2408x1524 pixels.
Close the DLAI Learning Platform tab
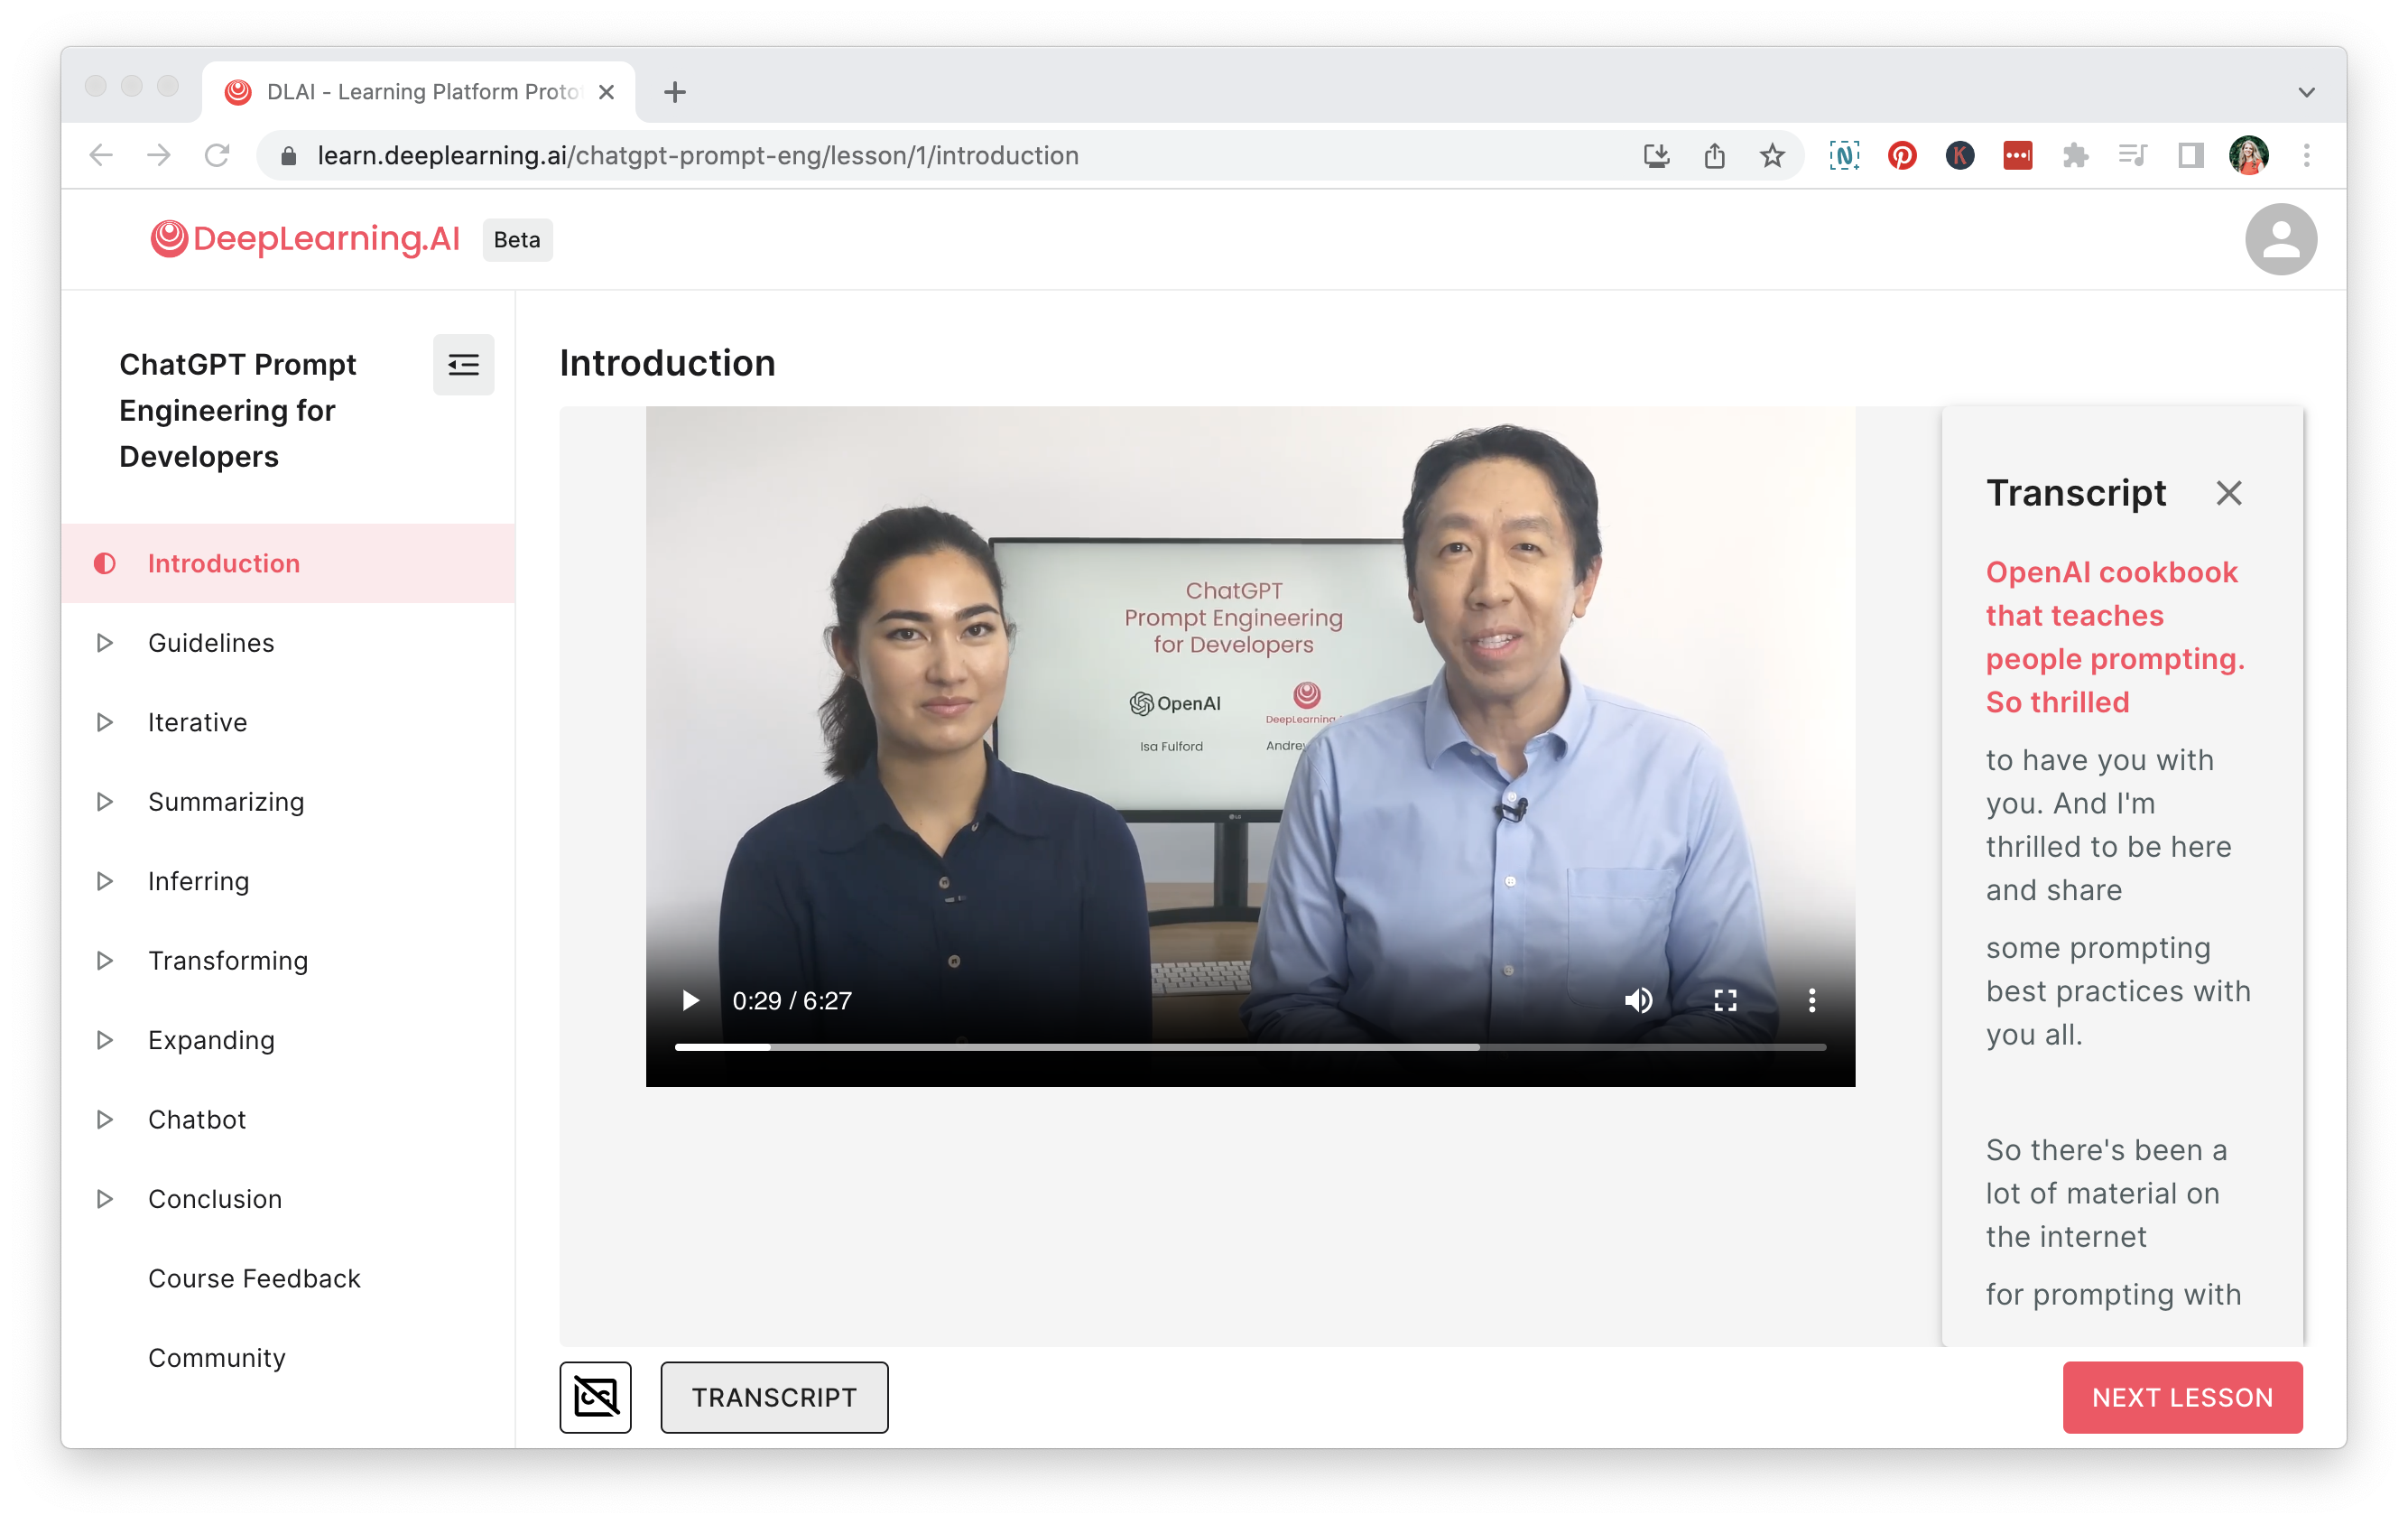[606, 92]
